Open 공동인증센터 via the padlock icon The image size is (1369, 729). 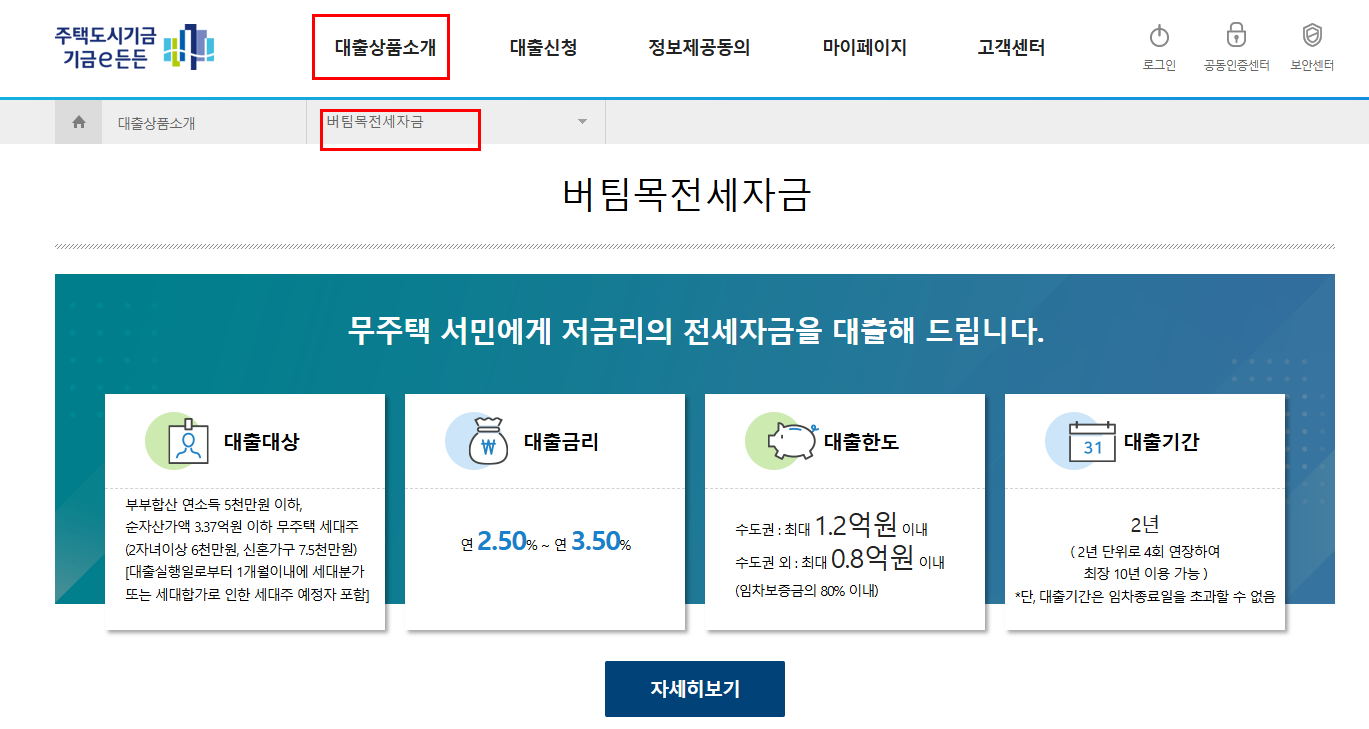pos(1235,35)
